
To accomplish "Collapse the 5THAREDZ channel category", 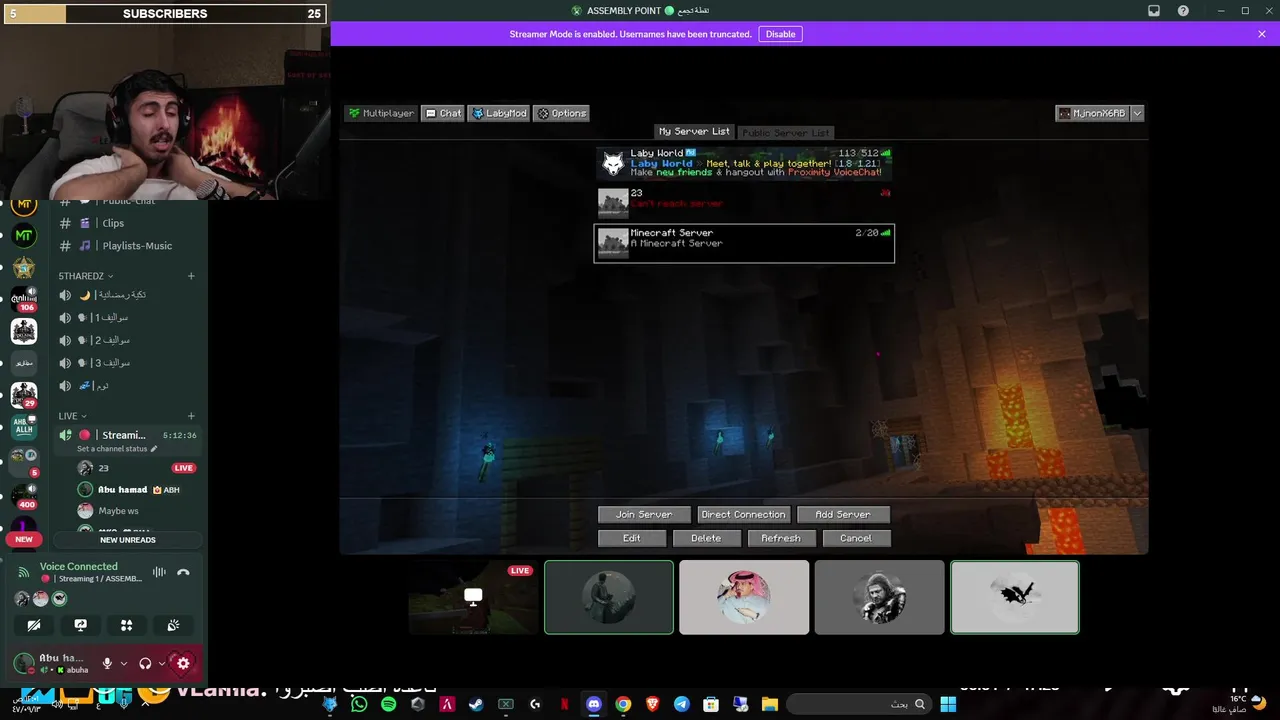I will coord(86,276).
